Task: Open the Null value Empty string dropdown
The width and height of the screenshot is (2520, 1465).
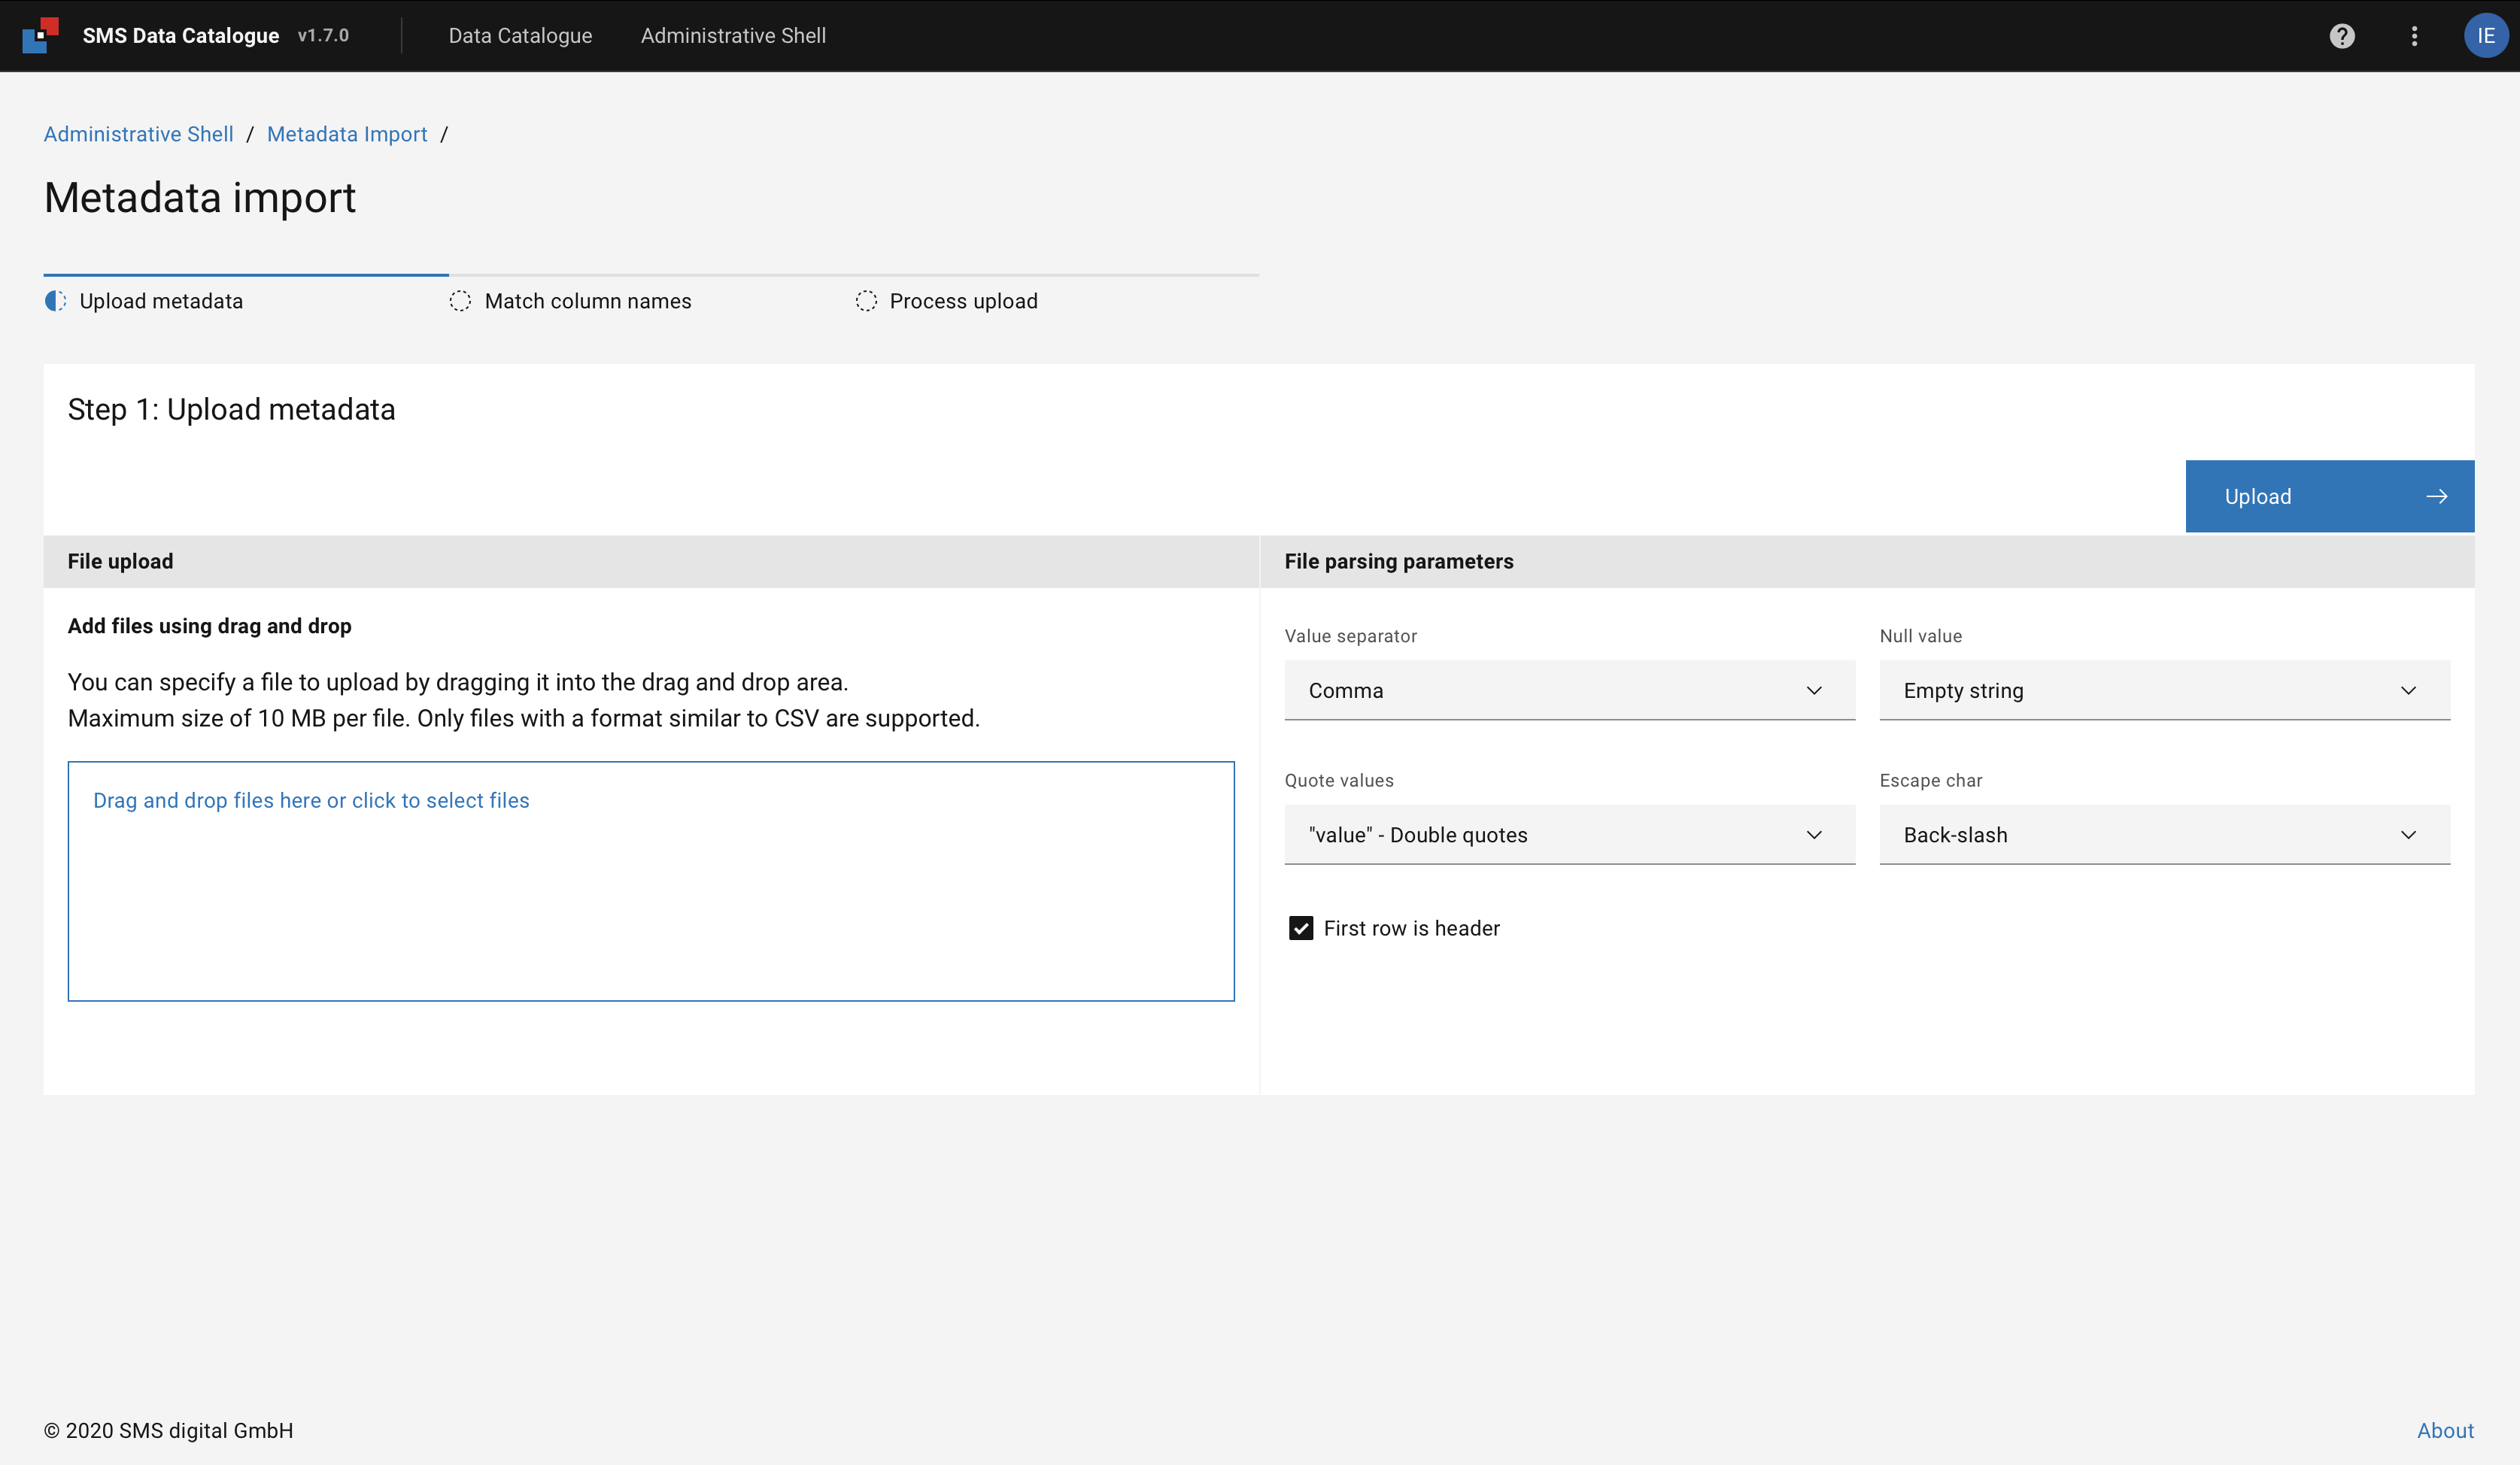Action: [2164, 690]
